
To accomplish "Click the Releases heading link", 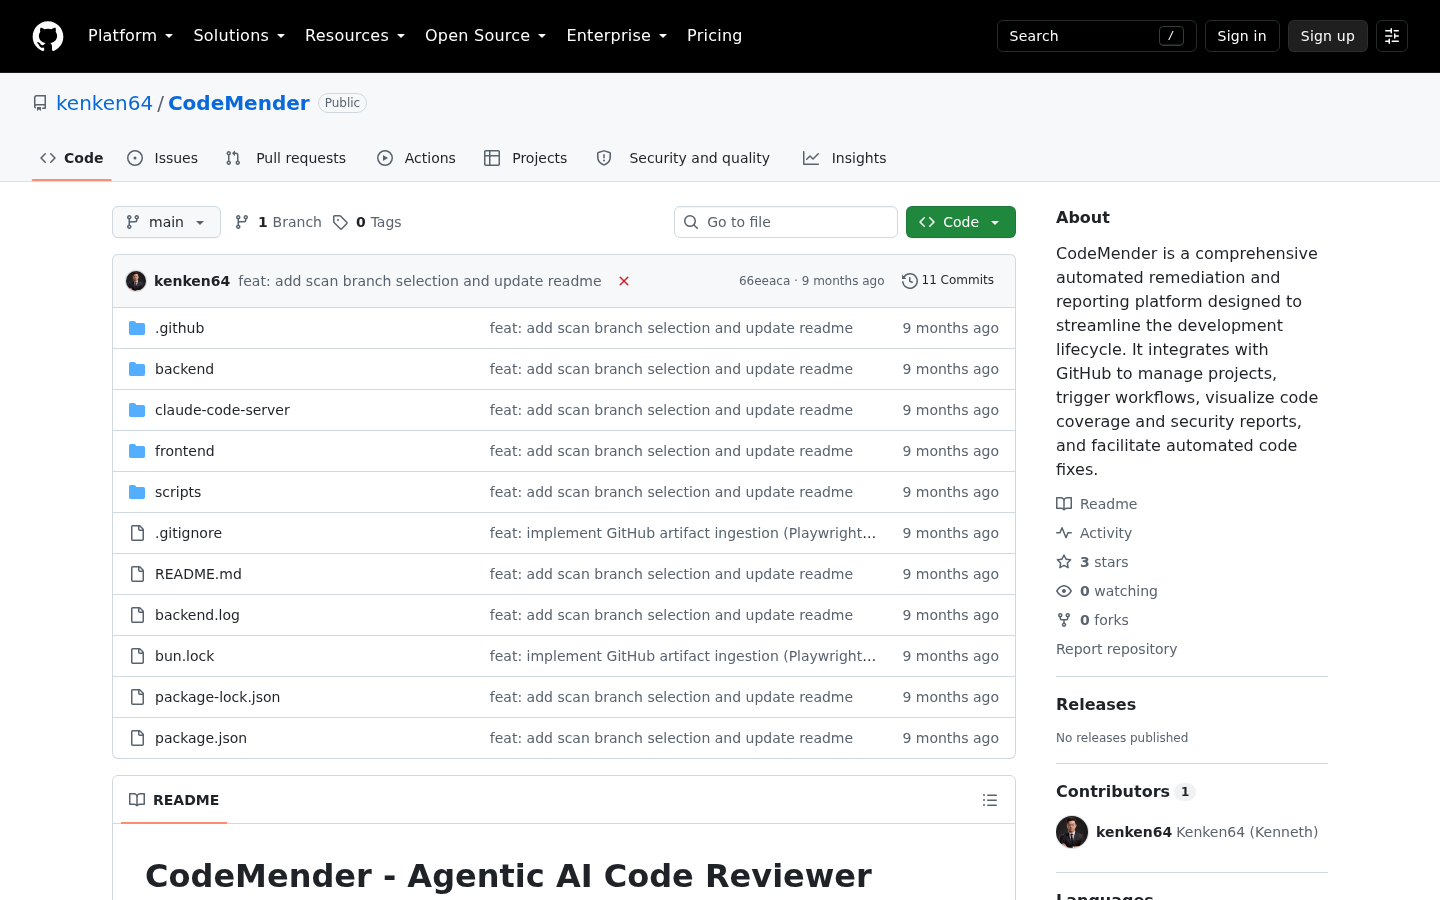I will click(x=1096, y=704).
